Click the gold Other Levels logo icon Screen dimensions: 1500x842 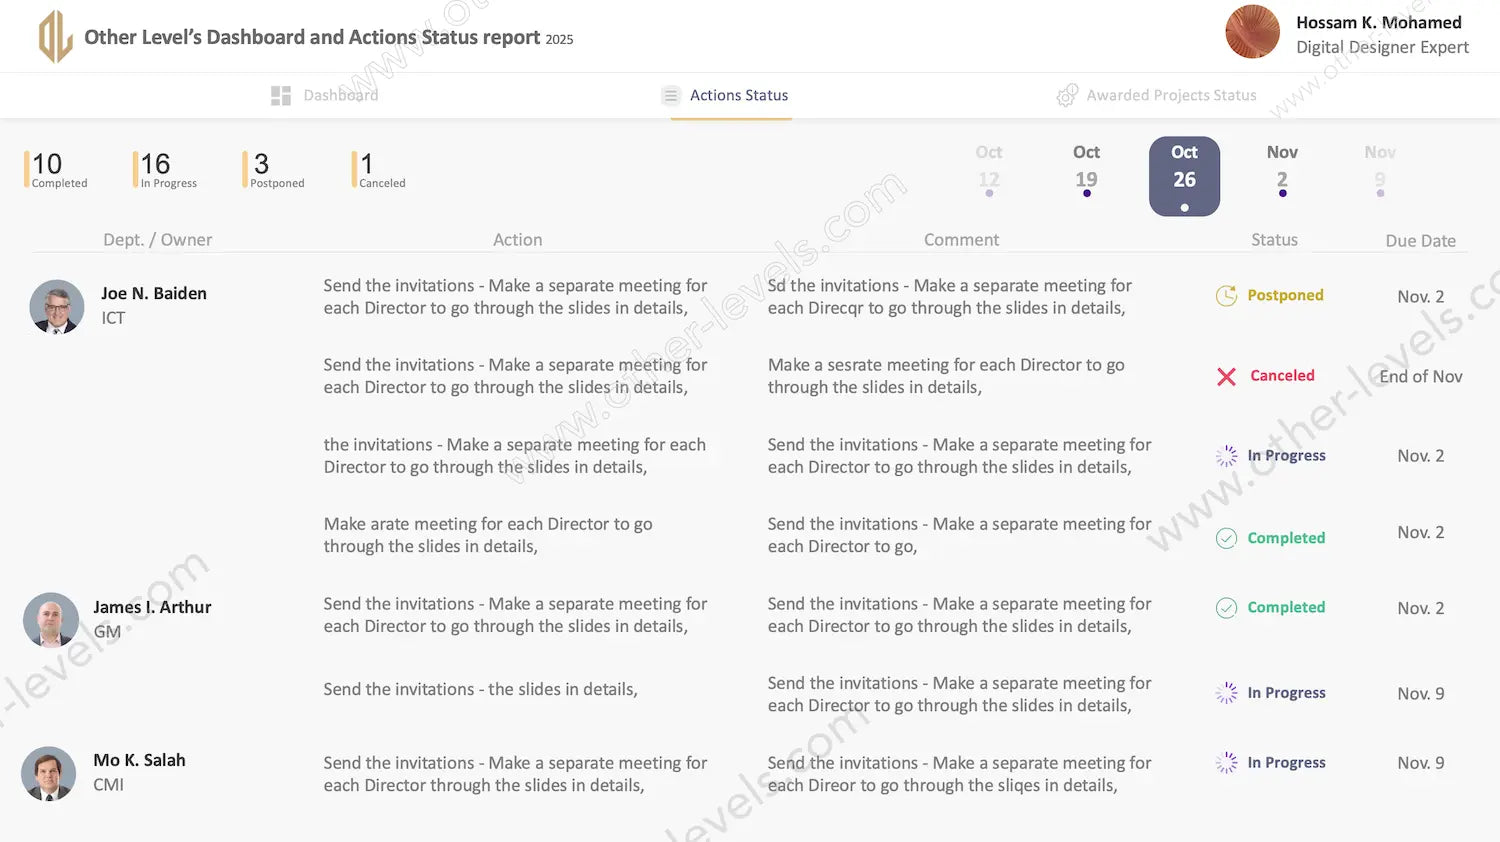pyautogui.click(x=55, y=37)
